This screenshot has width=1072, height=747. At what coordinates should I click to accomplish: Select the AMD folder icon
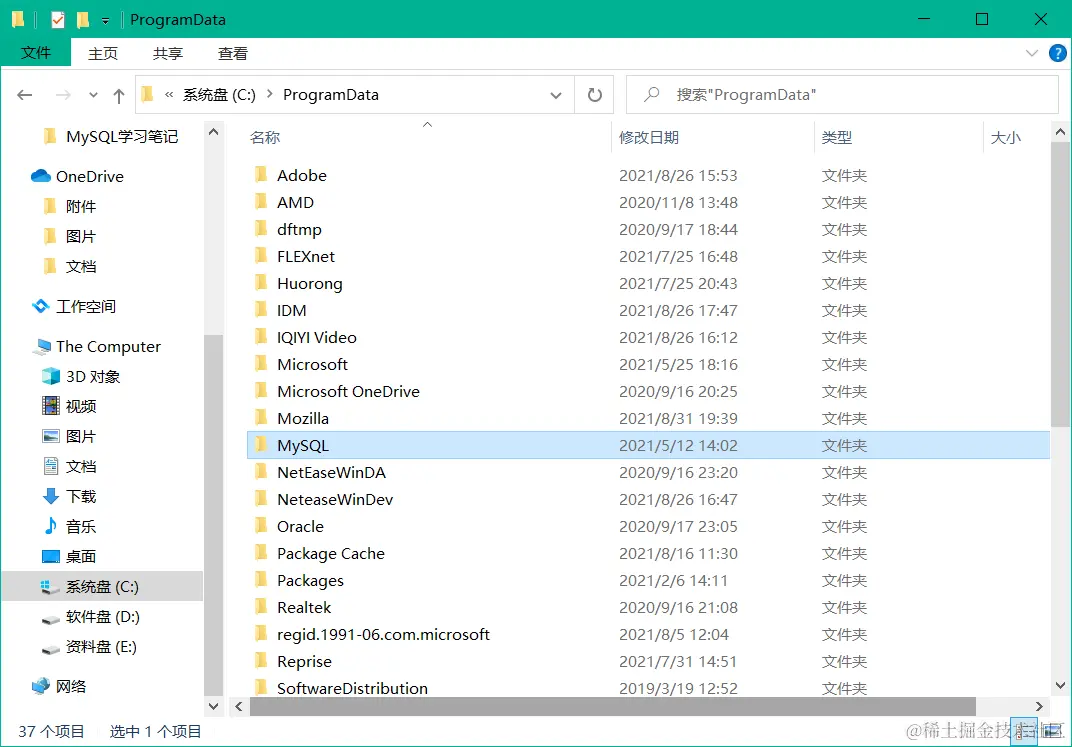260,202
